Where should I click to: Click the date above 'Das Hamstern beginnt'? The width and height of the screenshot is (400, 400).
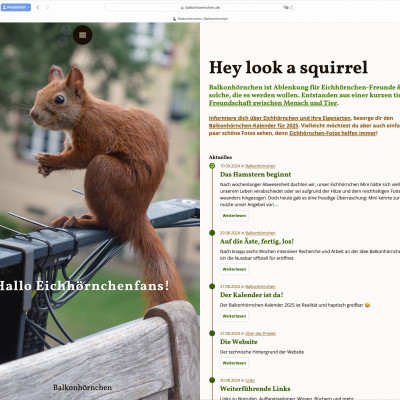(230, 166)
